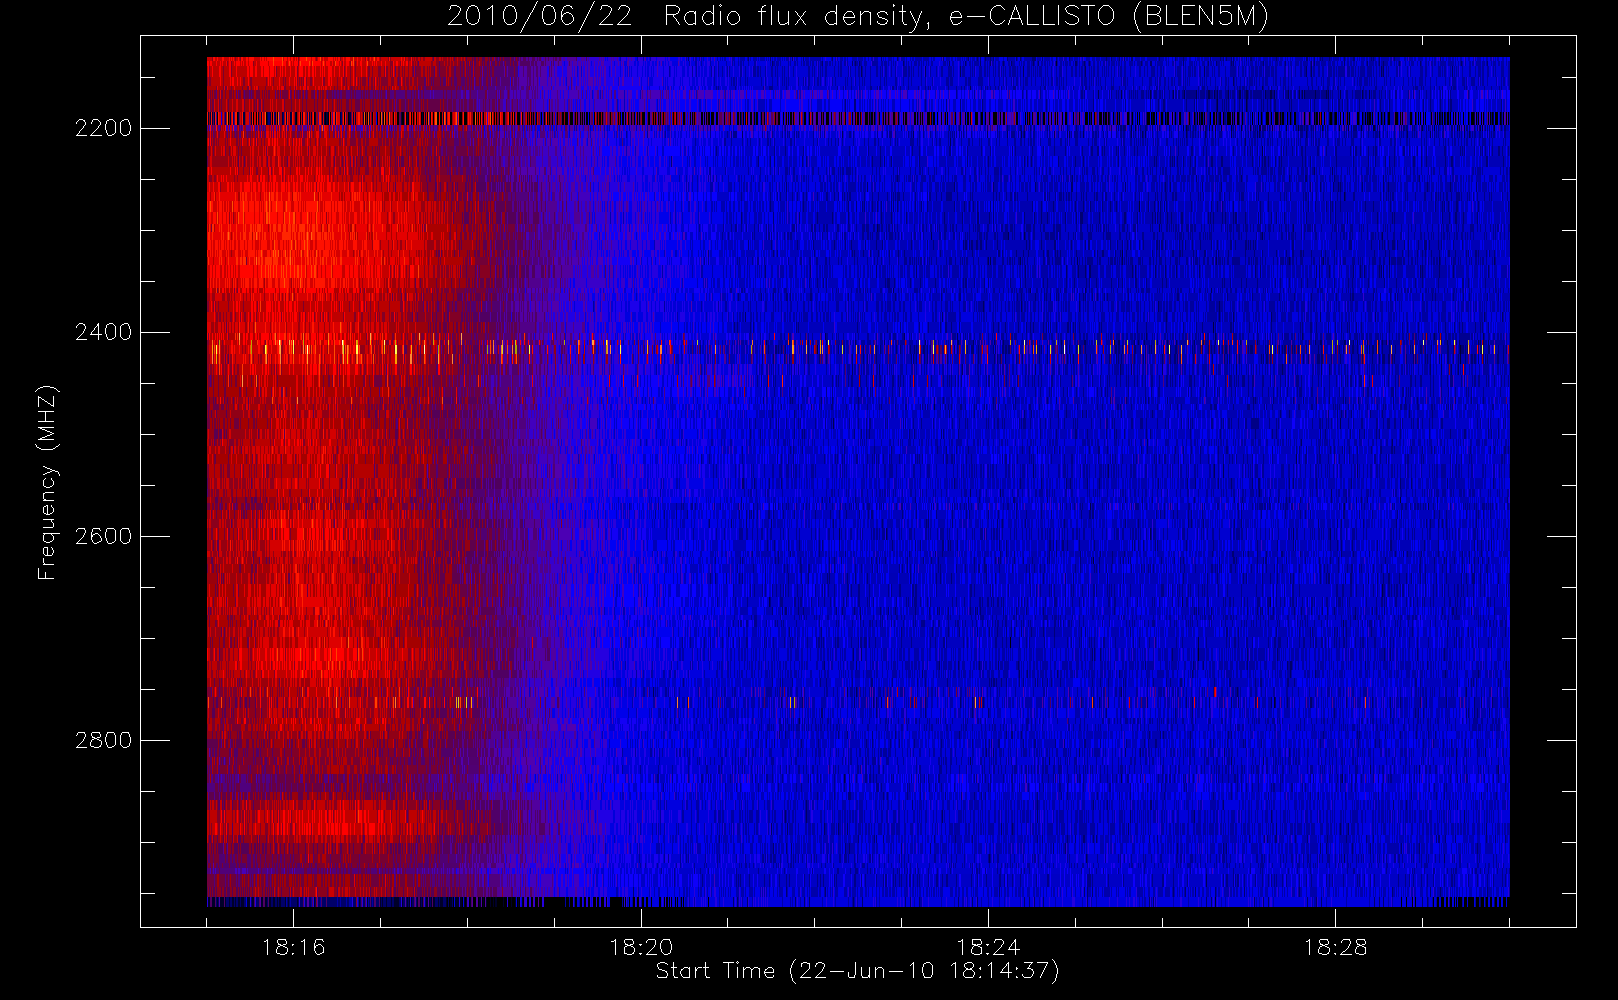Viewport: 1618px width, 1000px height.
Task: Click the yellow interference line at 2400 MHz
Action: click(x=858, y=347)
